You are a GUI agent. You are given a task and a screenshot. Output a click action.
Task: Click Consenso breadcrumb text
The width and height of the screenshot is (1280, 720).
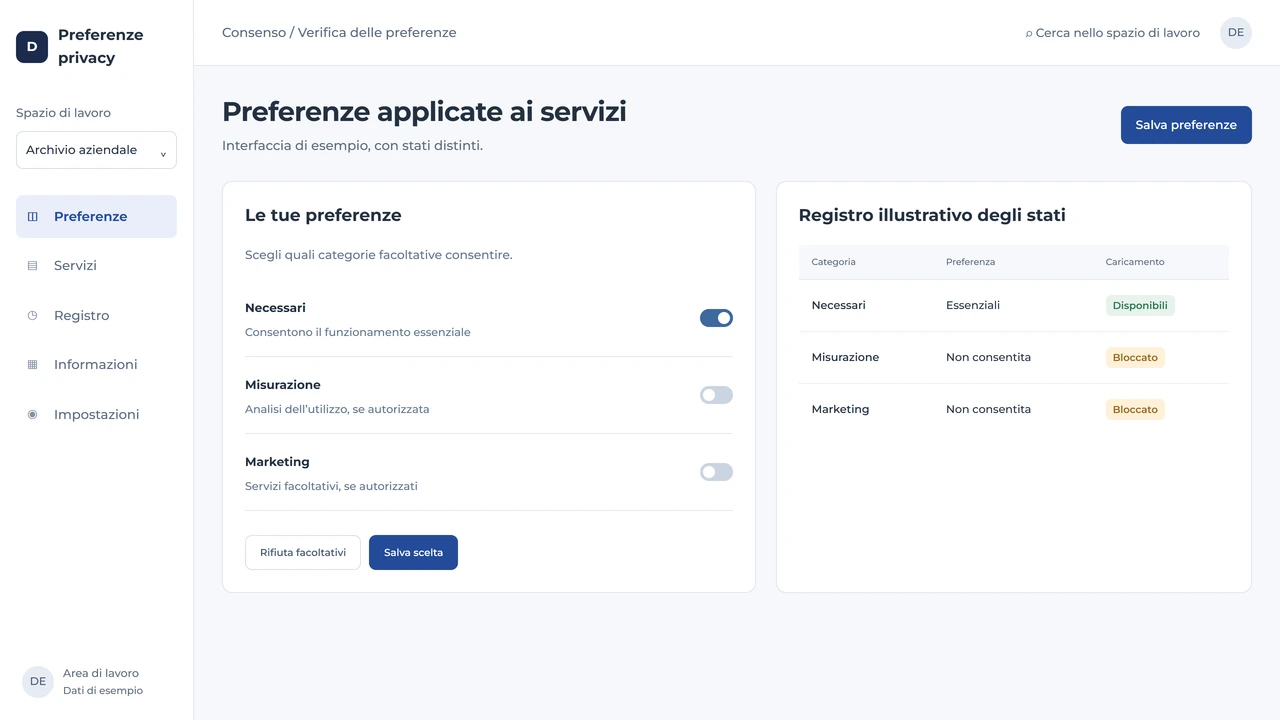tap(254, 33)
